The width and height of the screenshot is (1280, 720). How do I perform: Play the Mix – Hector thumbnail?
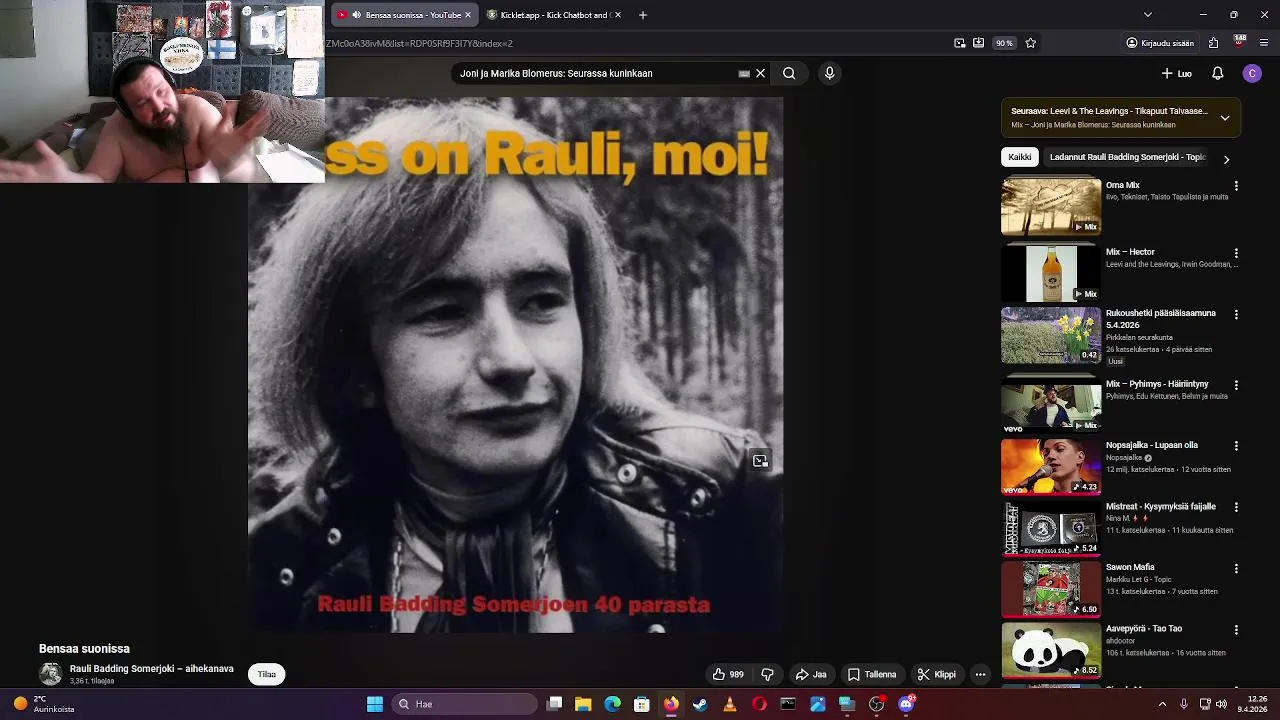coord(1051,274)
